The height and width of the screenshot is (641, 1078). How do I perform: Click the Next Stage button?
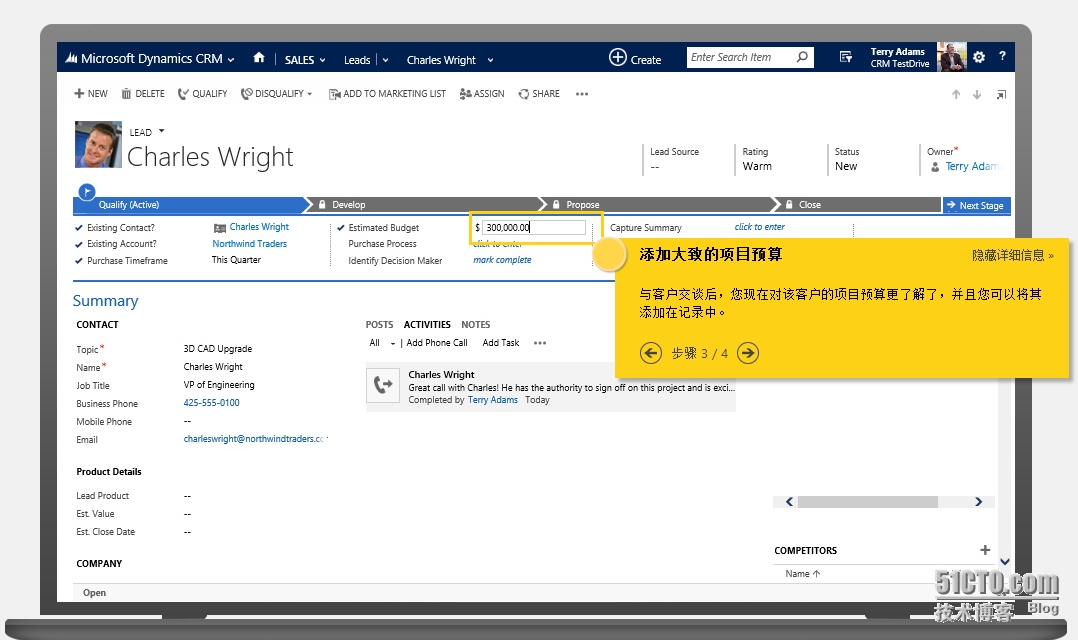(x=976, y=205)
